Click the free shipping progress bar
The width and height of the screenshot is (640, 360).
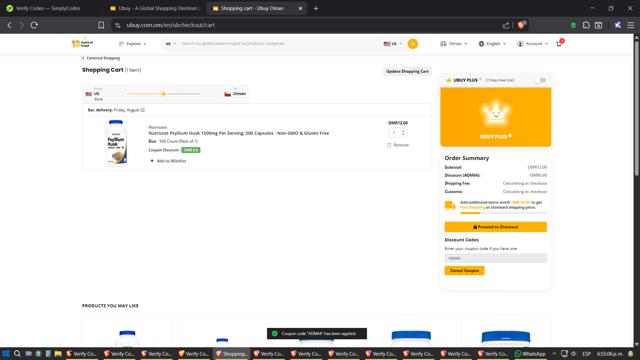pyautogui.click(x=503, y=213)
